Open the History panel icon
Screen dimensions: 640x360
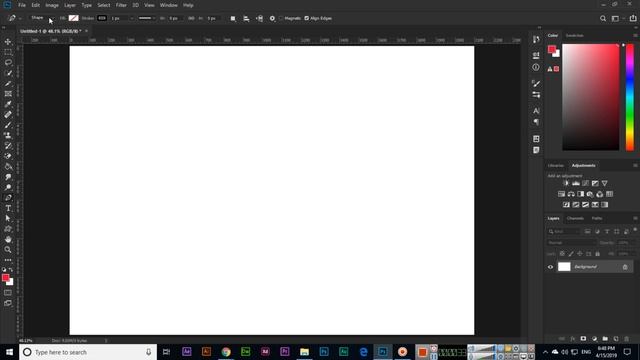(536, 39)
